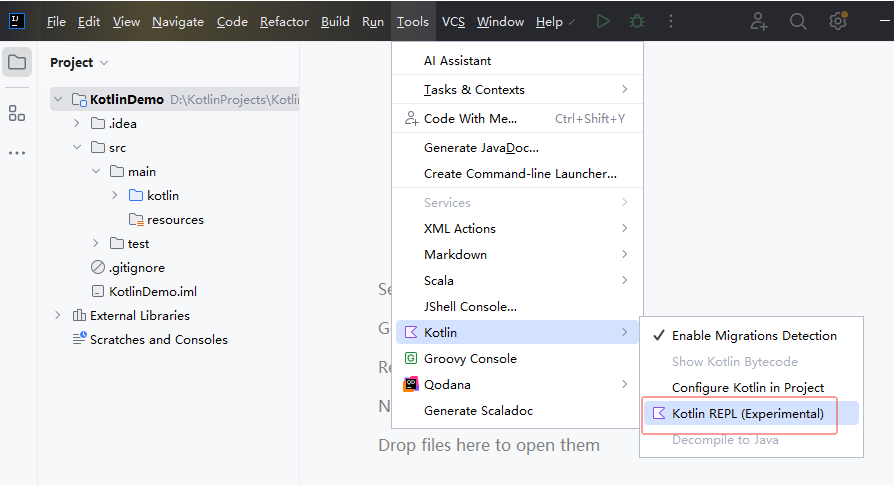Open the File menu
Image resolution: width=894 pixels, height=485 pixels.
[56, 22]
